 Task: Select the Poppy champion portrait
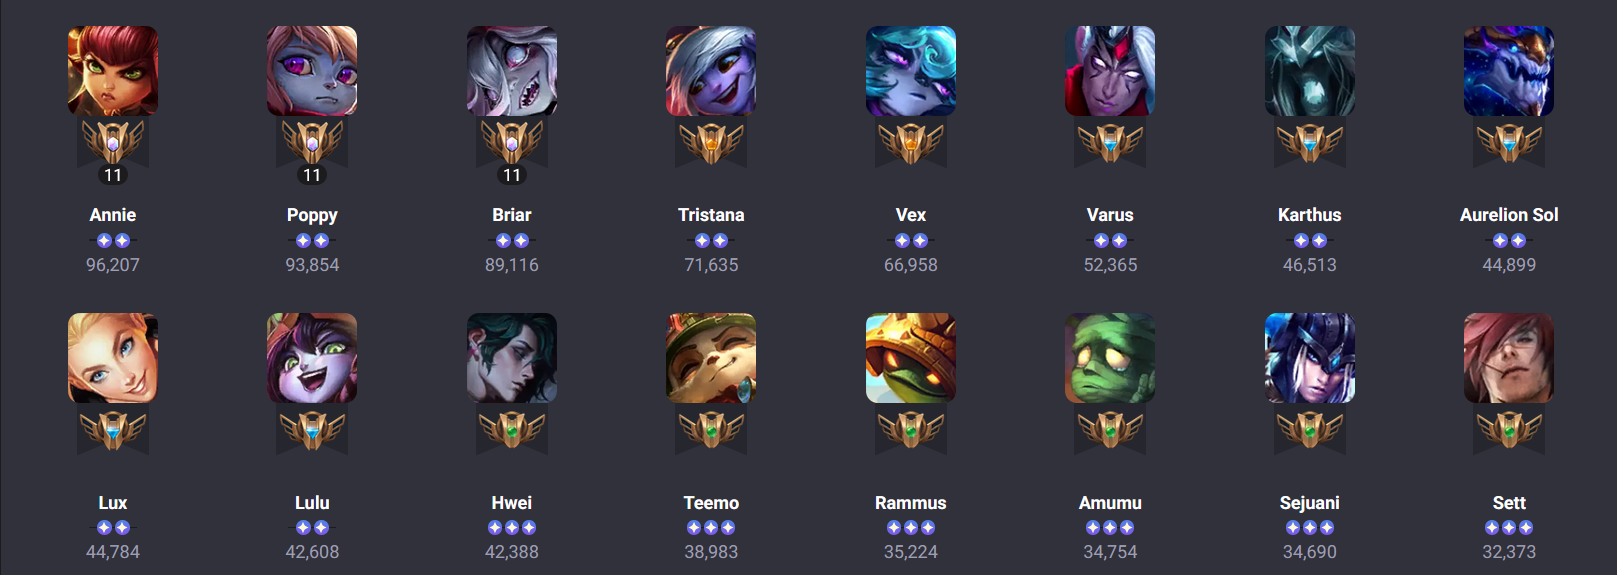(x=312, y=71)
